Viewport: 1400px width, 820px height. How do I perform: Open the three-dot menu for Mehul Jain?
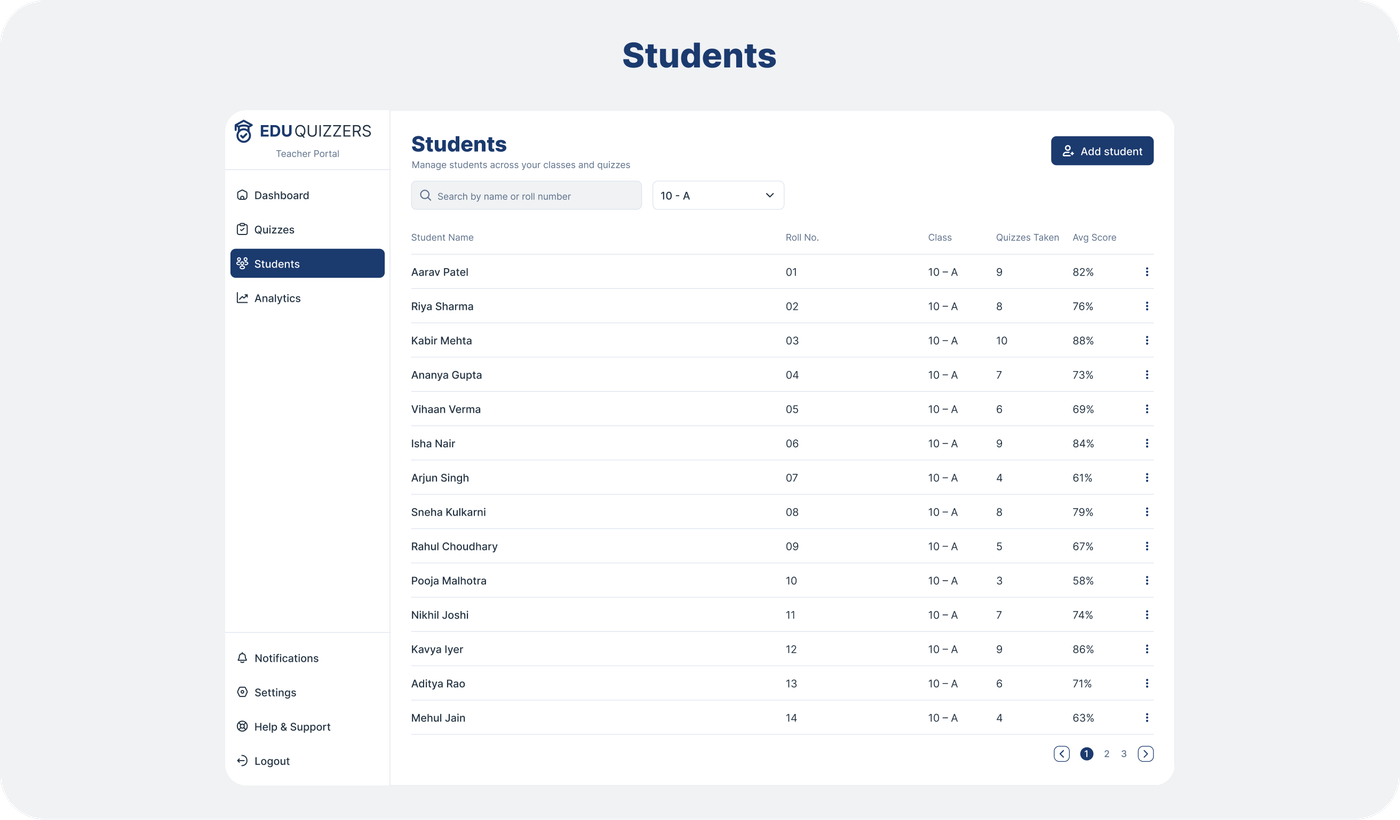point(1147,717)
